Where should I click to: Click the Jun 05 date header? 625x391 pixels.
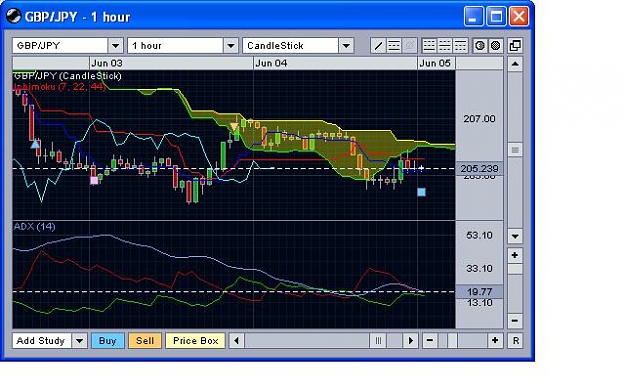pyautogui.click(x=435, y=63)
